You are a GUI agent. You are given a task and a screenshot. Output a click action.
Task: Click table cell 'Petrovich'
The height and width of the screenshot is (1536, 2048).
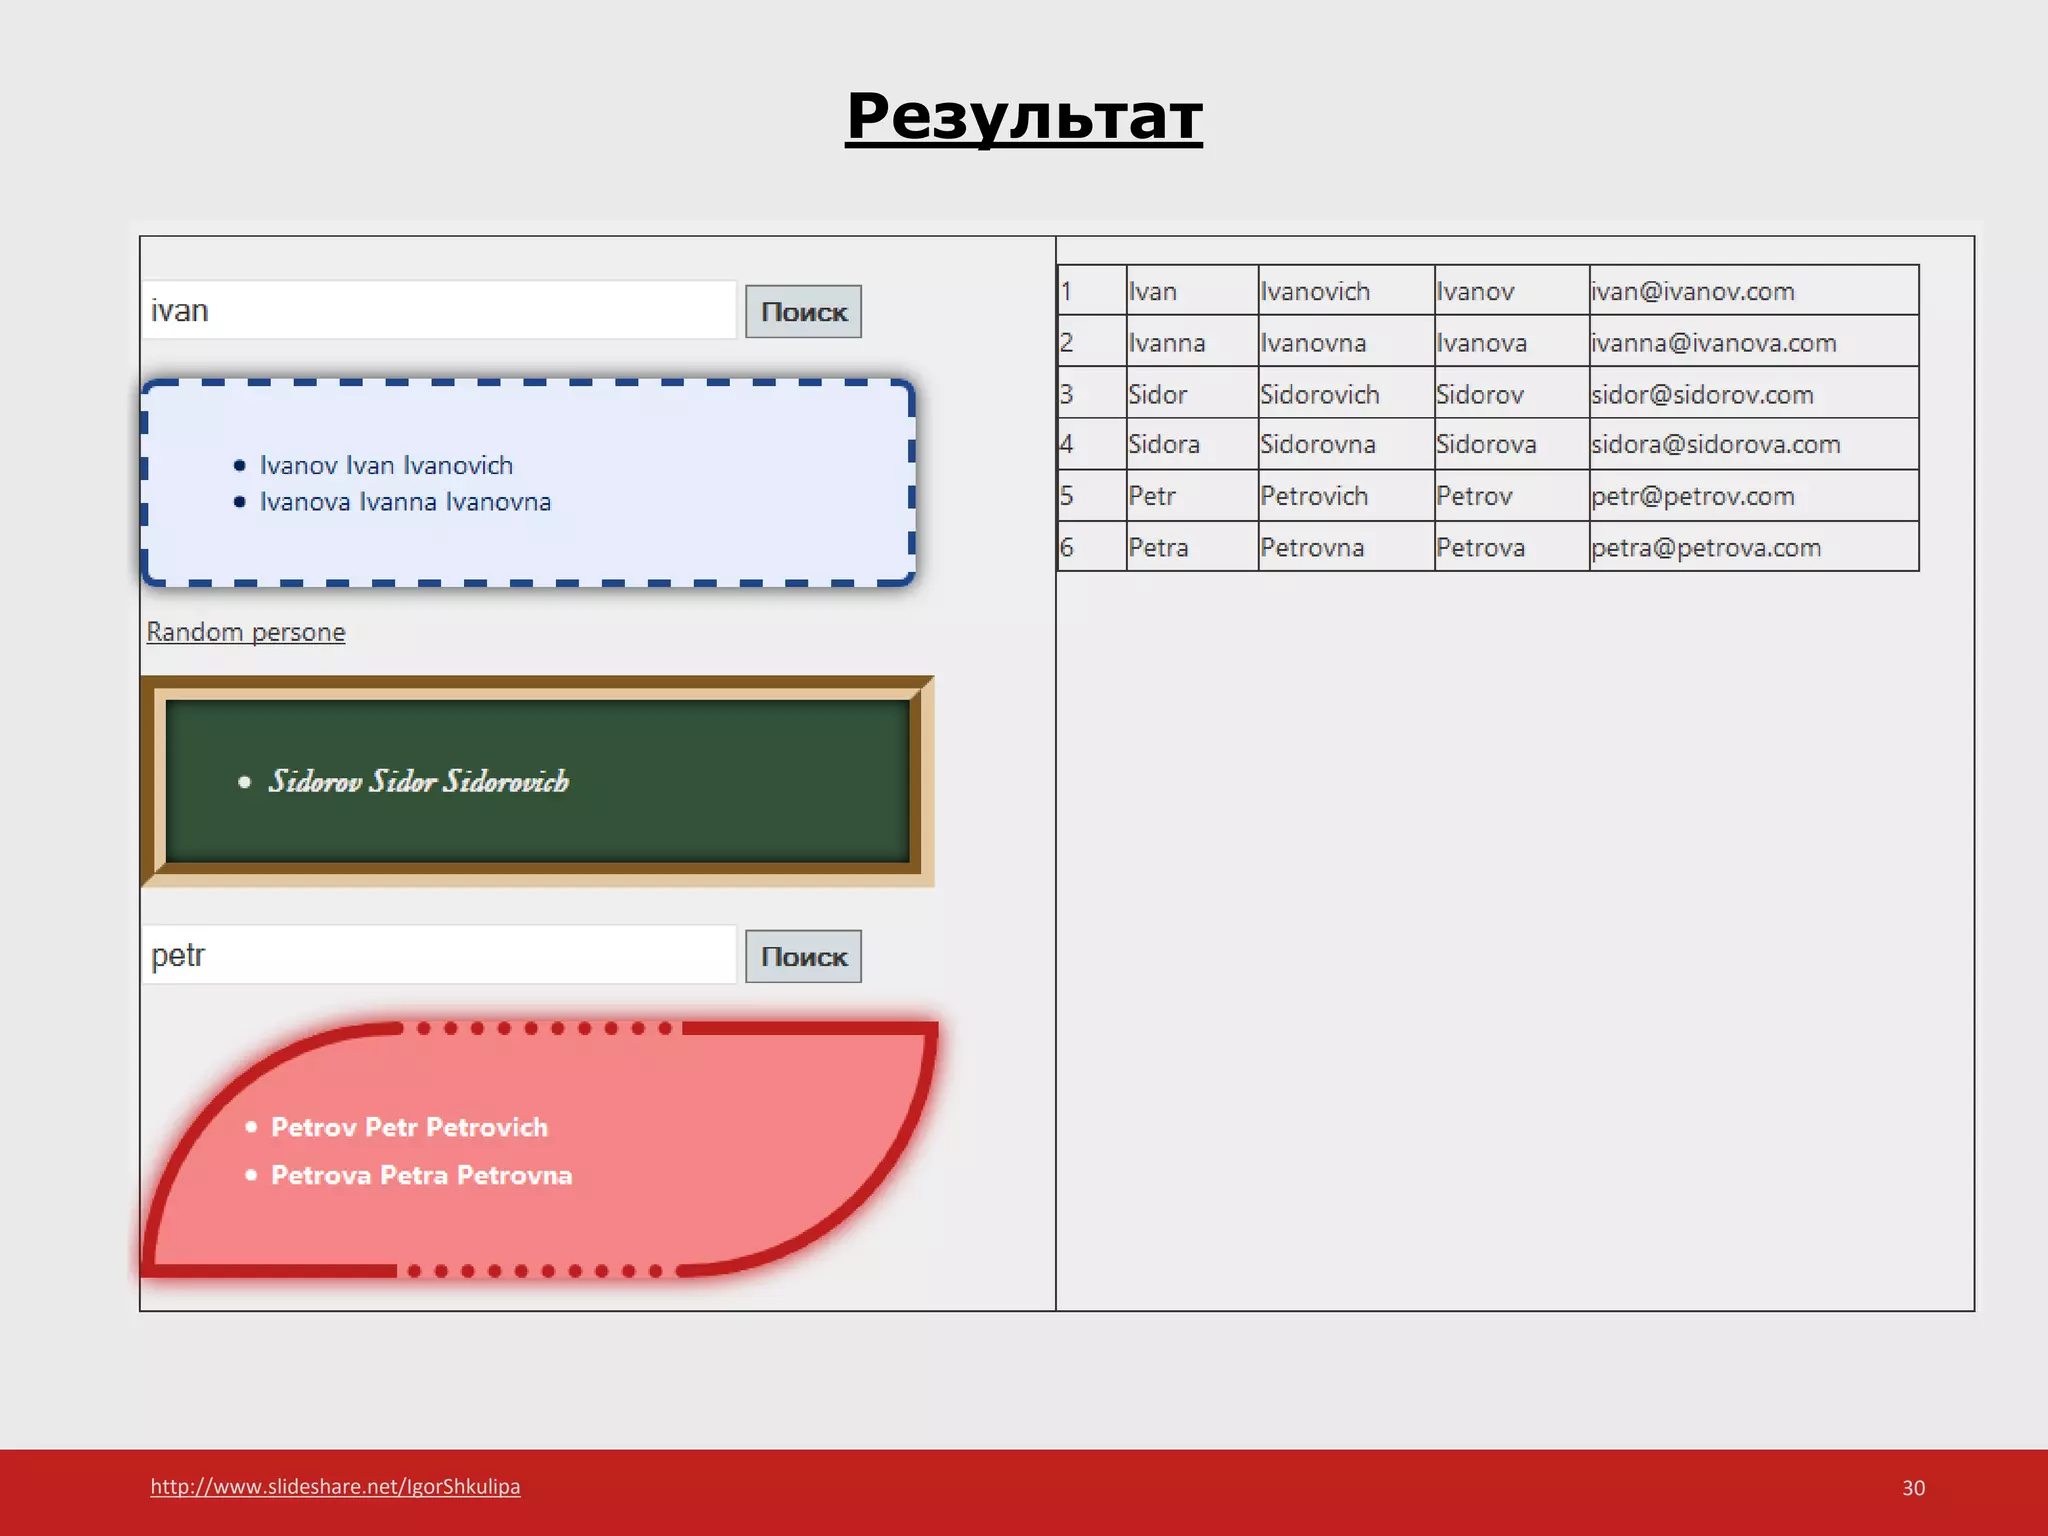1346,495
